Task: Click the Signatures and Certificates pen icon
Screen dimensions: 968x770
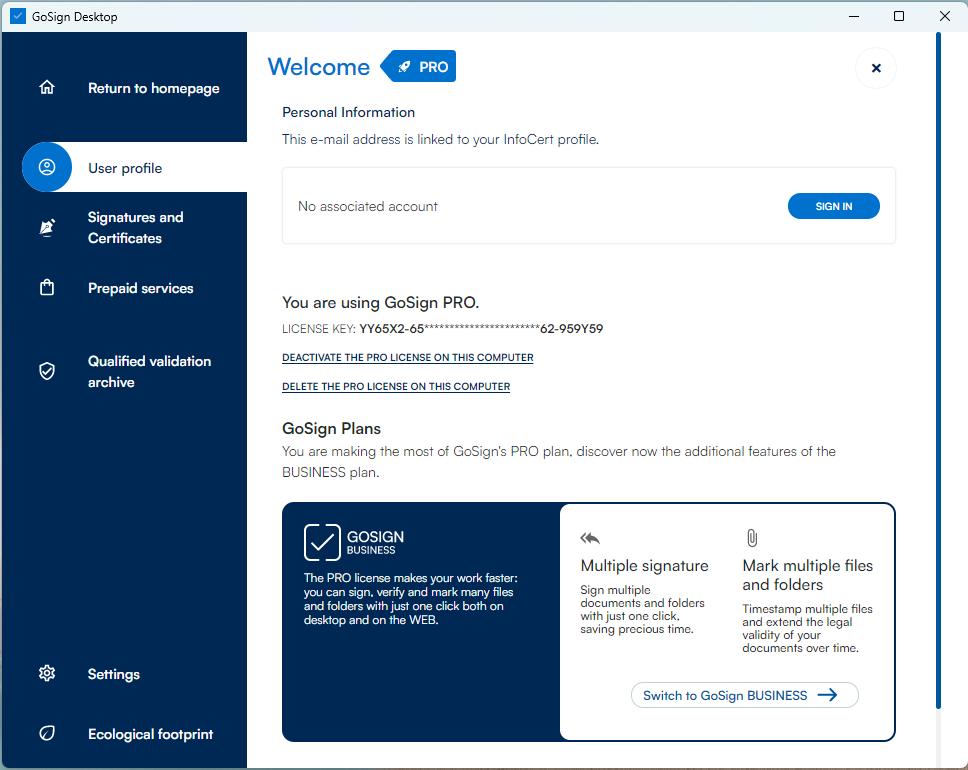Action: click(x=47, y=228)
